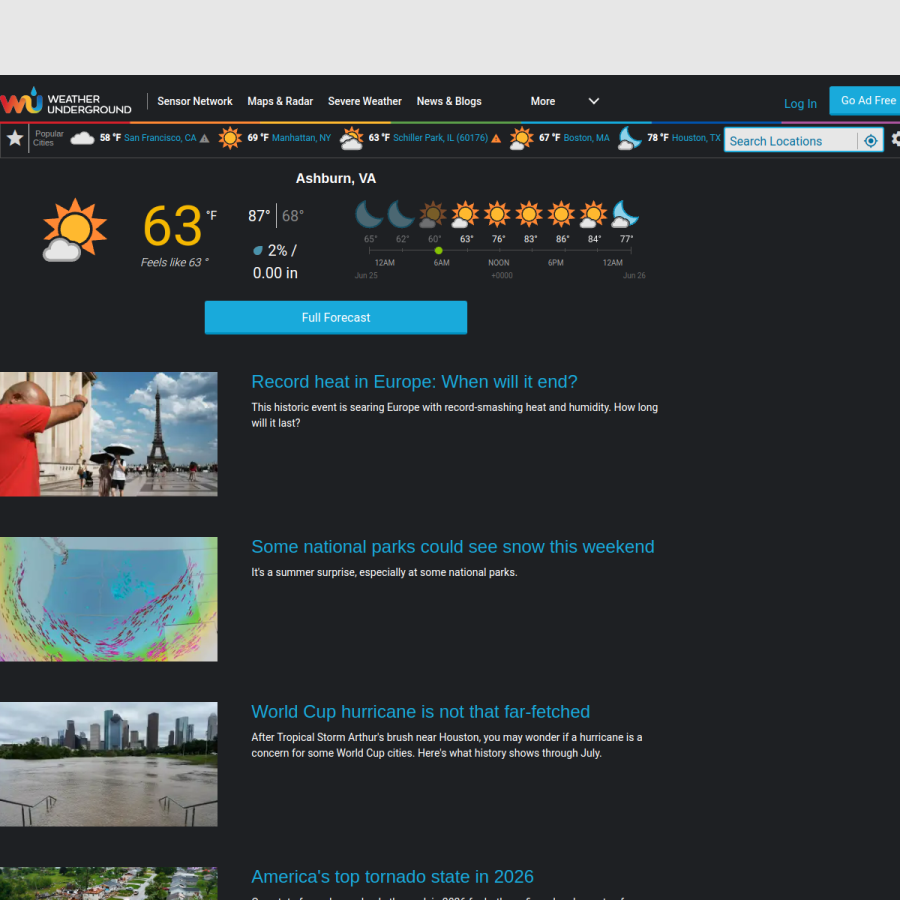The height and width of the screenshot is (900, 900).
Task: Click the favorites star icon
Action: 15,138
